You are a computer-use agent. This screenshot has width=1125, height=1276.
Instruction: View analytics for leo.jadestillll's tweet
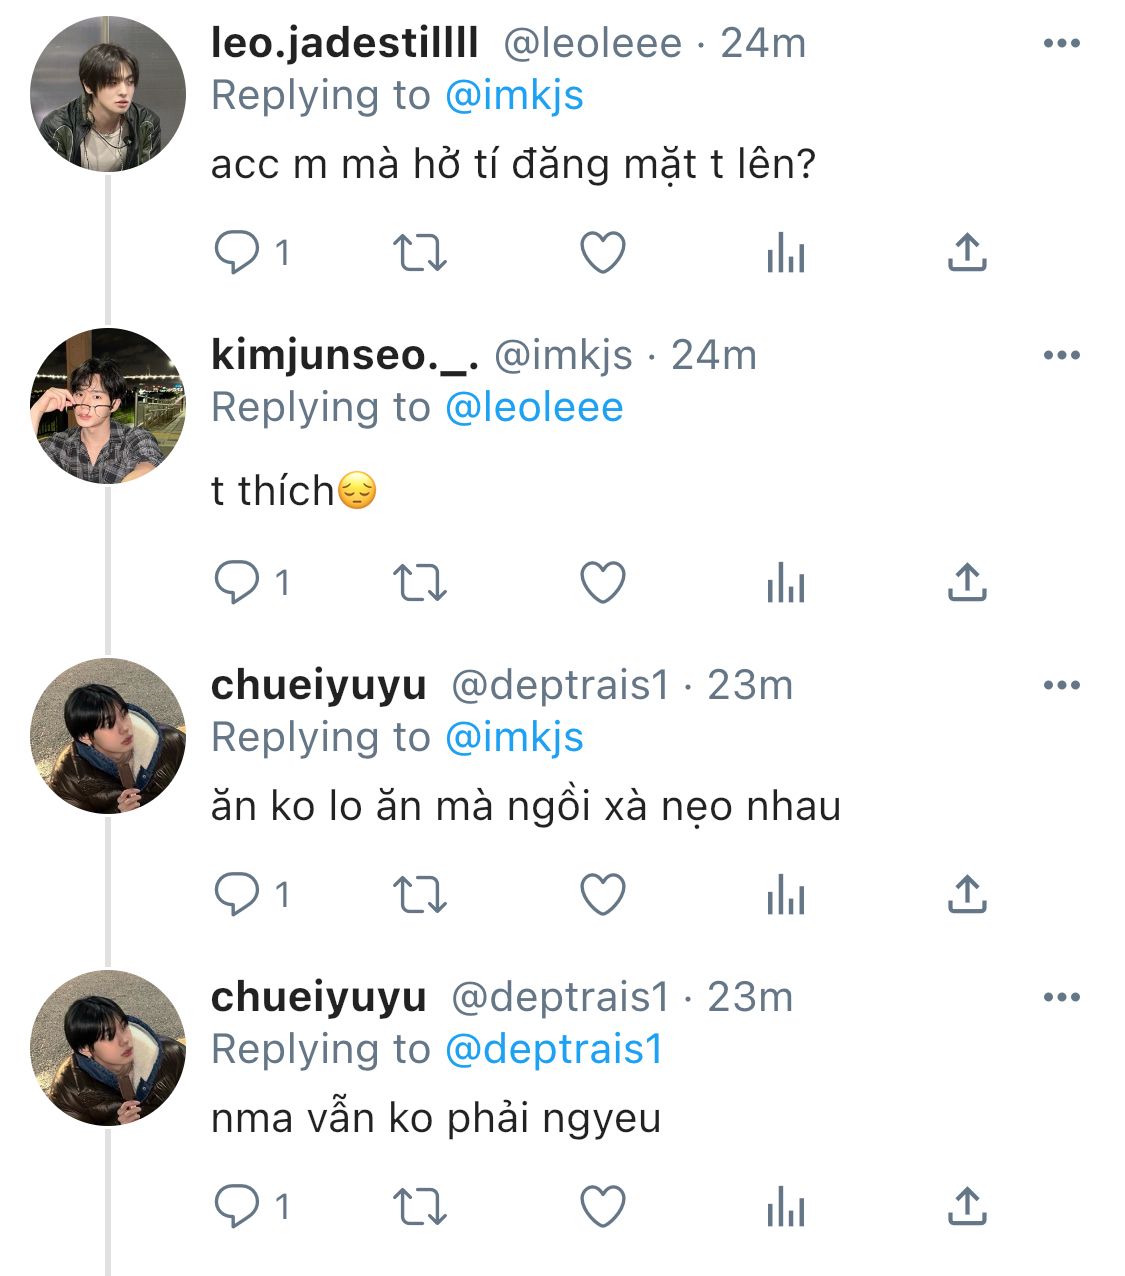[785, 253]
